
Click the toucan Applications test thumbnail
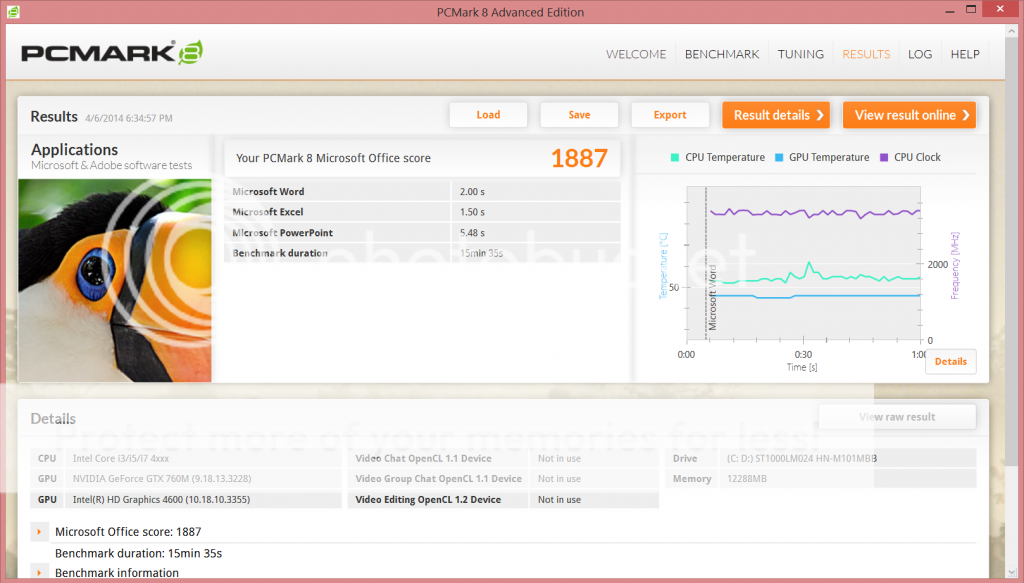coord(115,280)
